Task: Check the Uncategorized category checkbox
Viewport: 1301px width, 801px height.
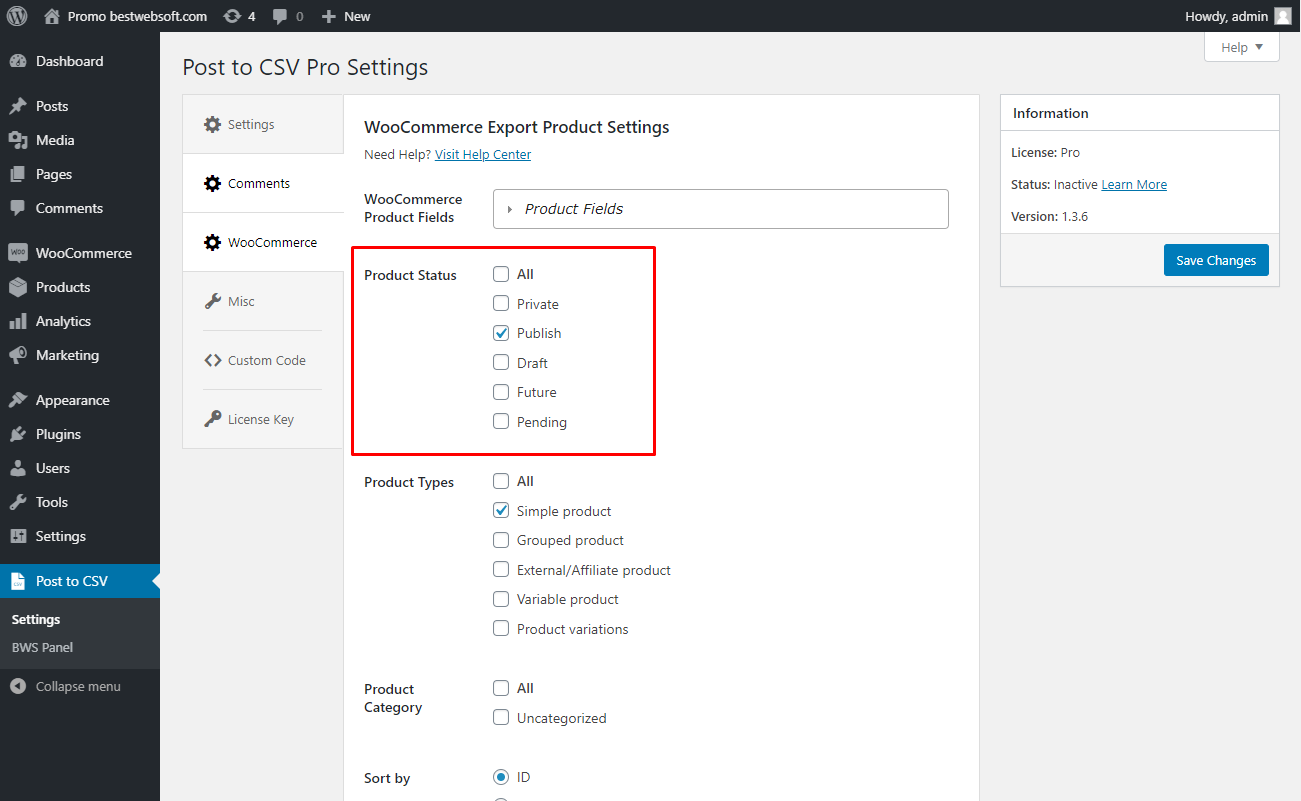Action: click(501, 718)
